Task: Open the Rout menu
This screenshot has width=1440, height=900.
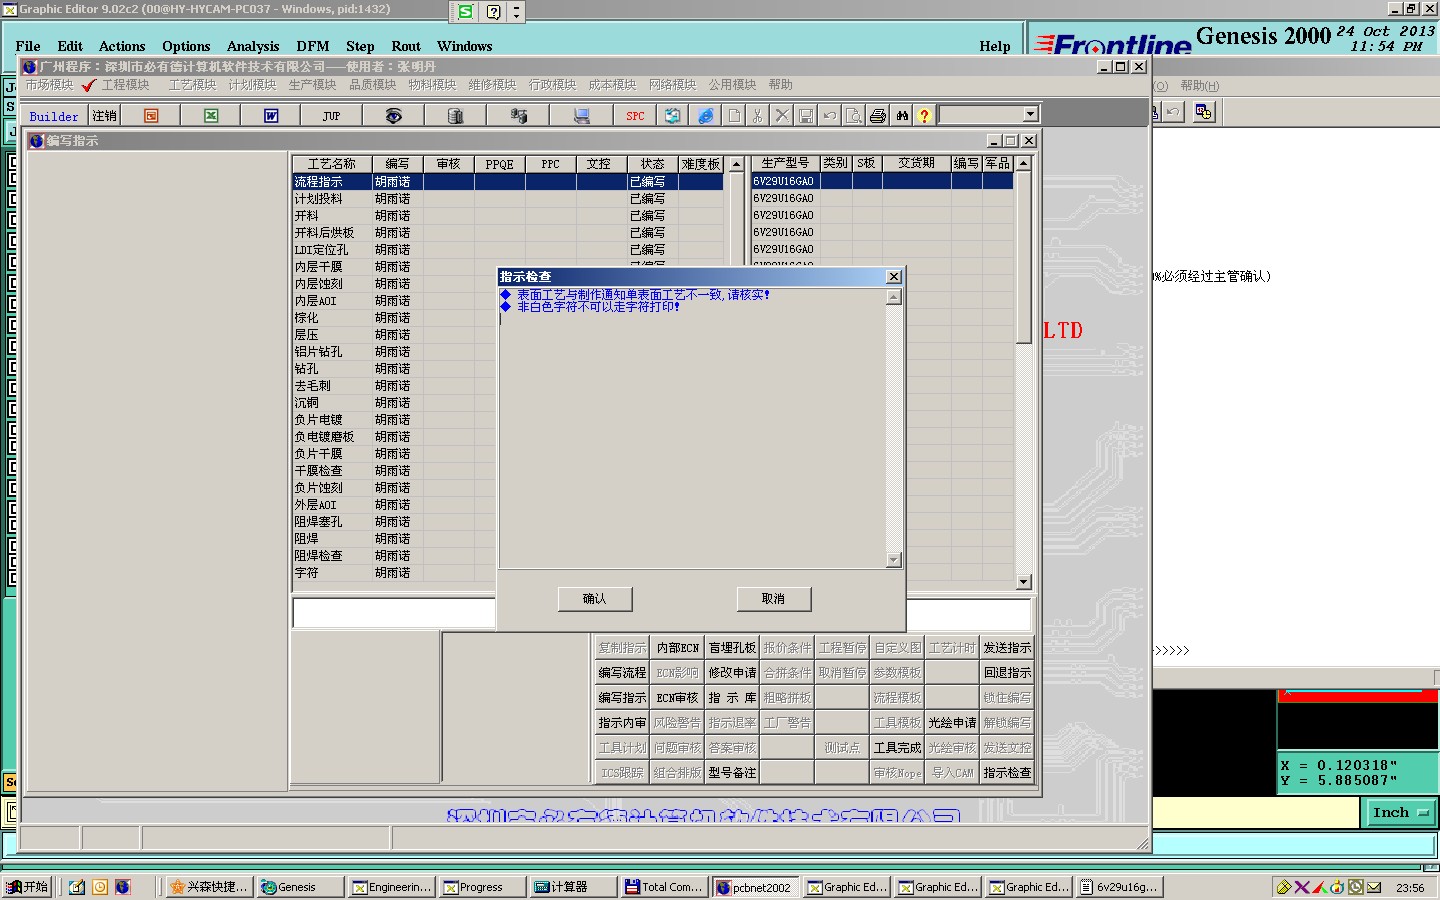Action: point(406,46)
